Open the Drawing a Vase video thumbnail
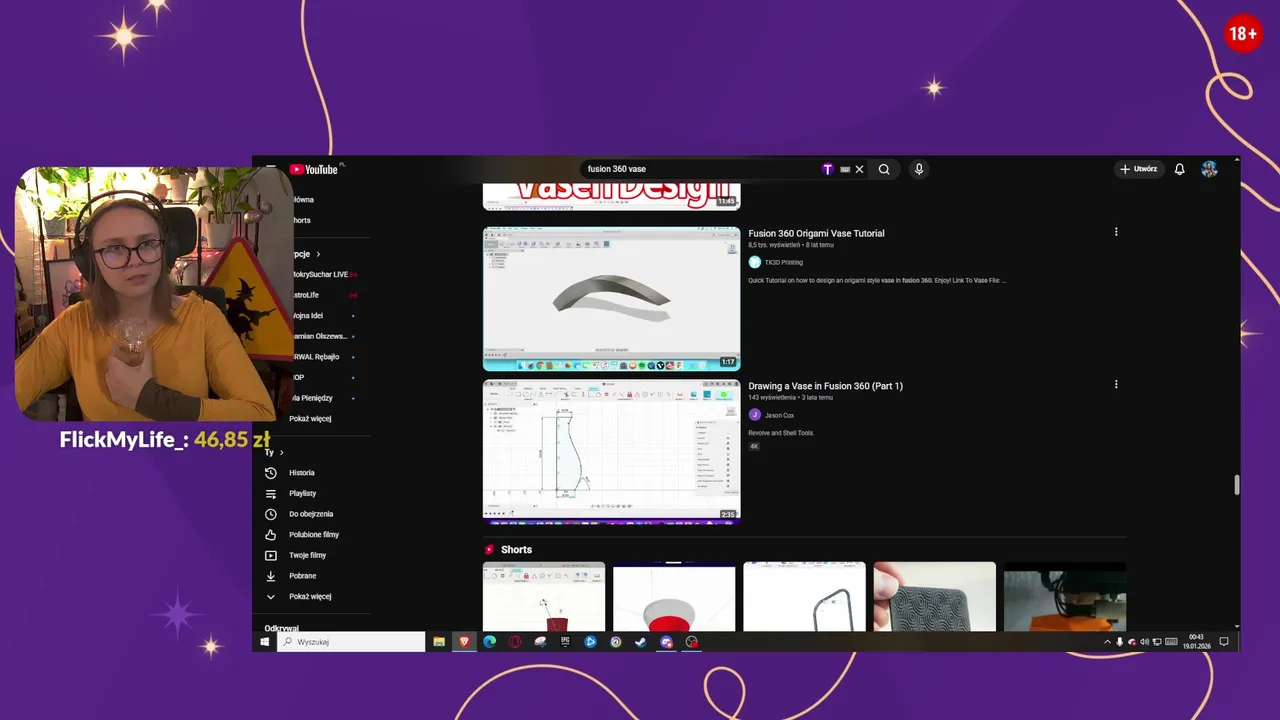1280x720 pixels. (x=611, y=451)
